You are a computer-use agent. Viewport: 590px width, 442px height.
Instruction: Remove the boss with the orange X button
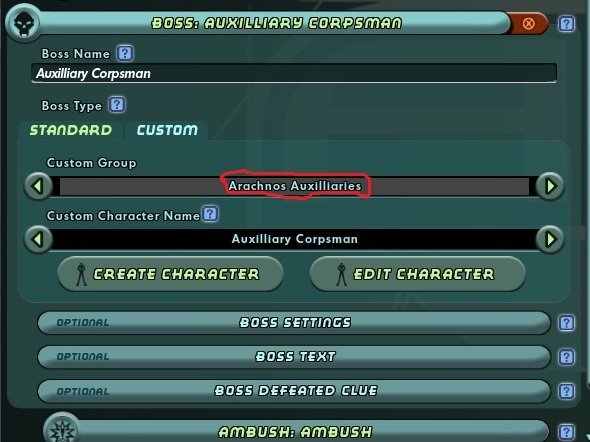pos(528,24)
